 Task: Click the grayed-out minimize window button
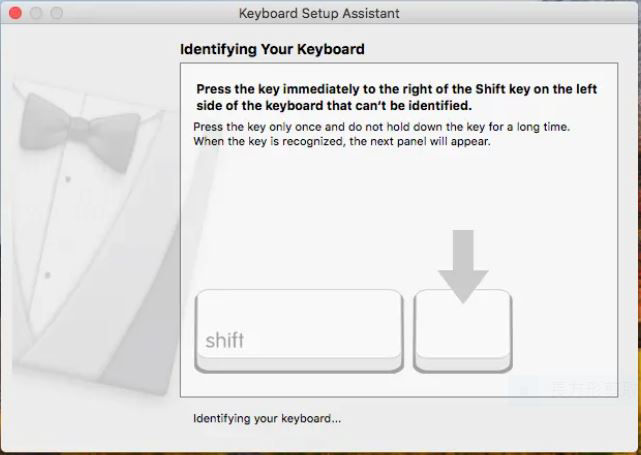point(36,13)
